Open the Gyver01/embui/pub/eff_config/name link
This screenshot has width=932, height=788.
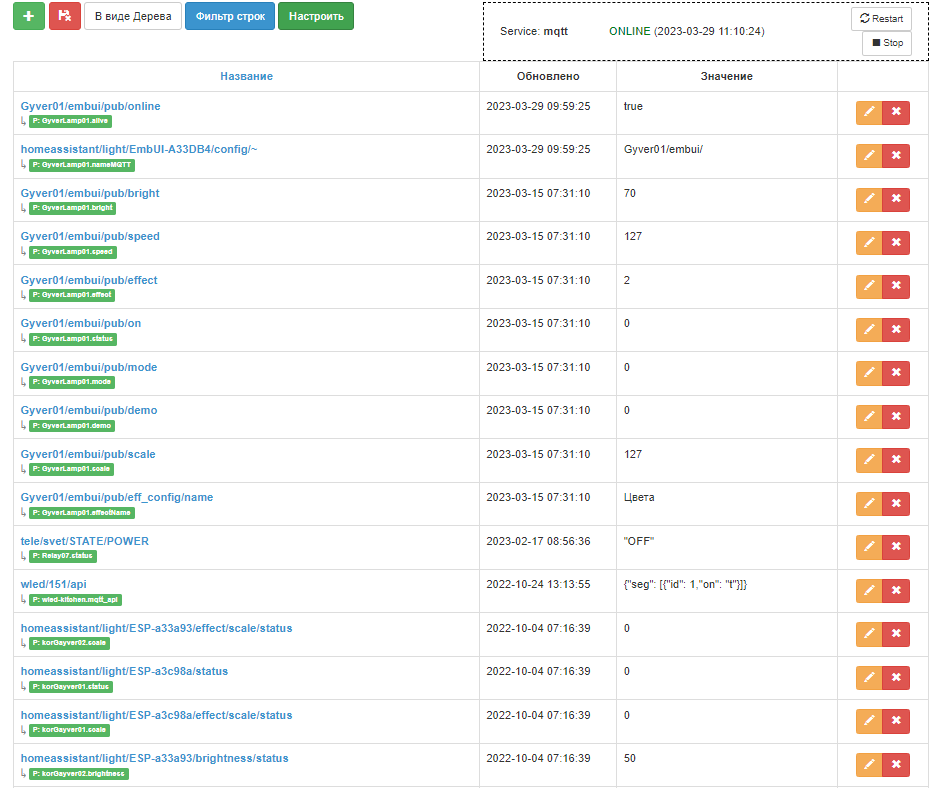tap(117, 497)
